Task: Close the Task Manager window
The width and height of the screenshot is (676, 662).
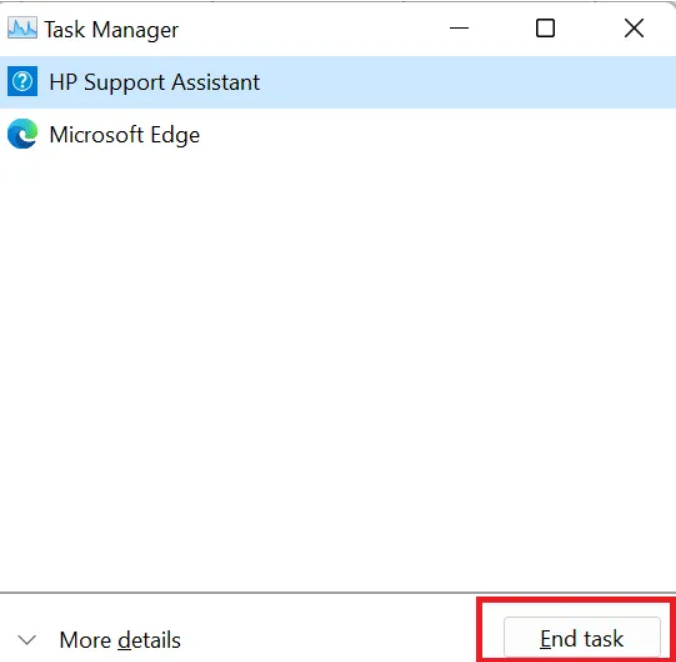Action: 633,29
